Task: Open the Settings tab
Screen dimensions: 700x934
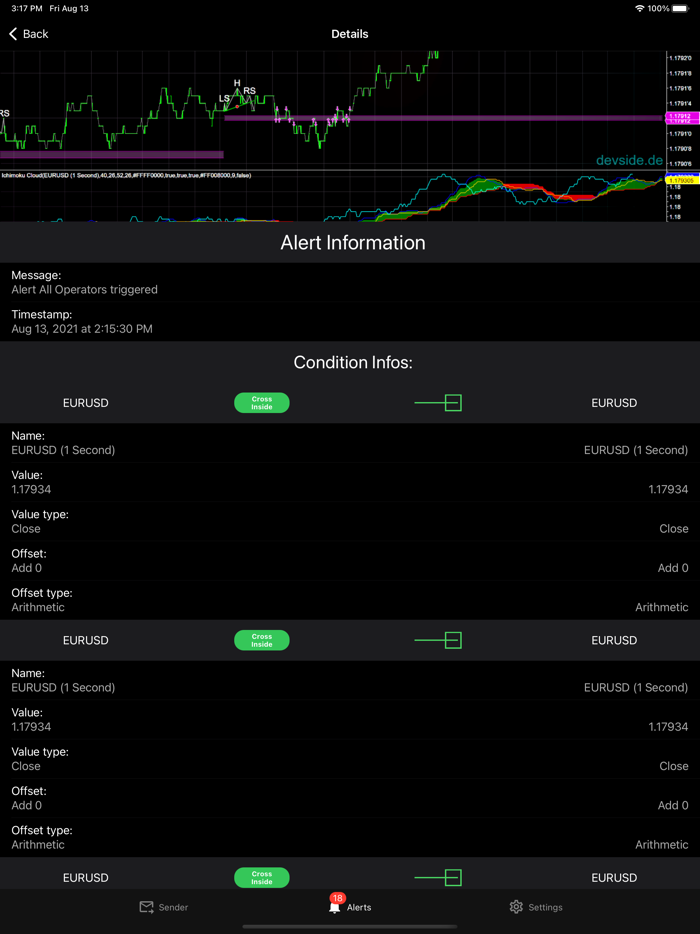Action: pos(536,907)
